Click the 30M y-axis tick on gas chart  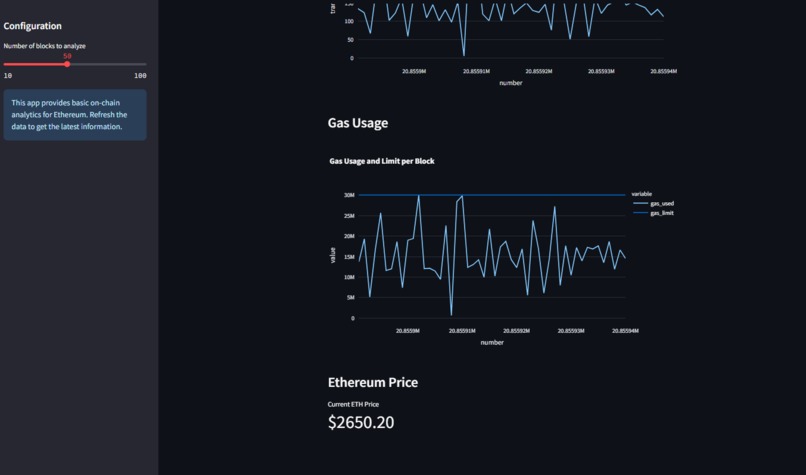tap(349, 195)
